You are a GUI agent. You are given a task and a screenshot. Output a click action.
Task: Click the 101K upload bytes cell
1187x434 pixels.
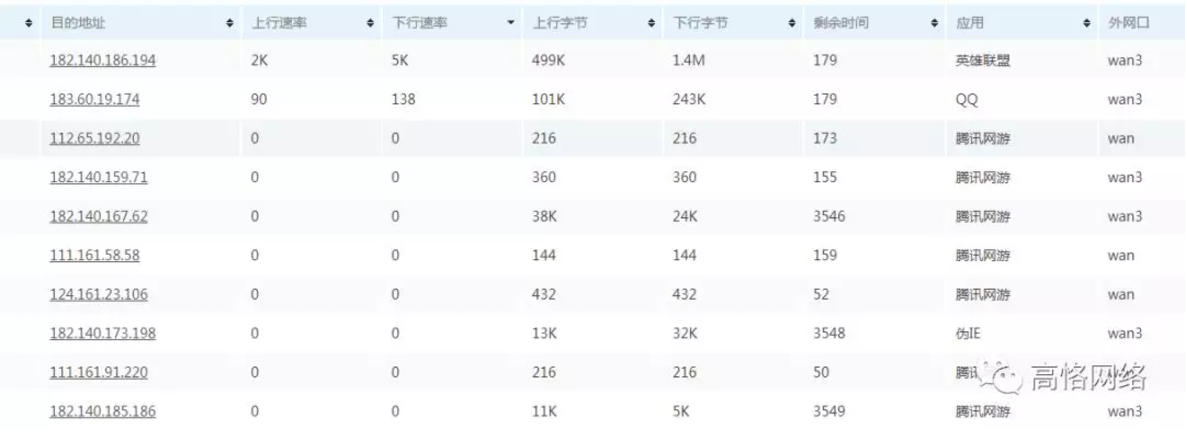point(548,99)
